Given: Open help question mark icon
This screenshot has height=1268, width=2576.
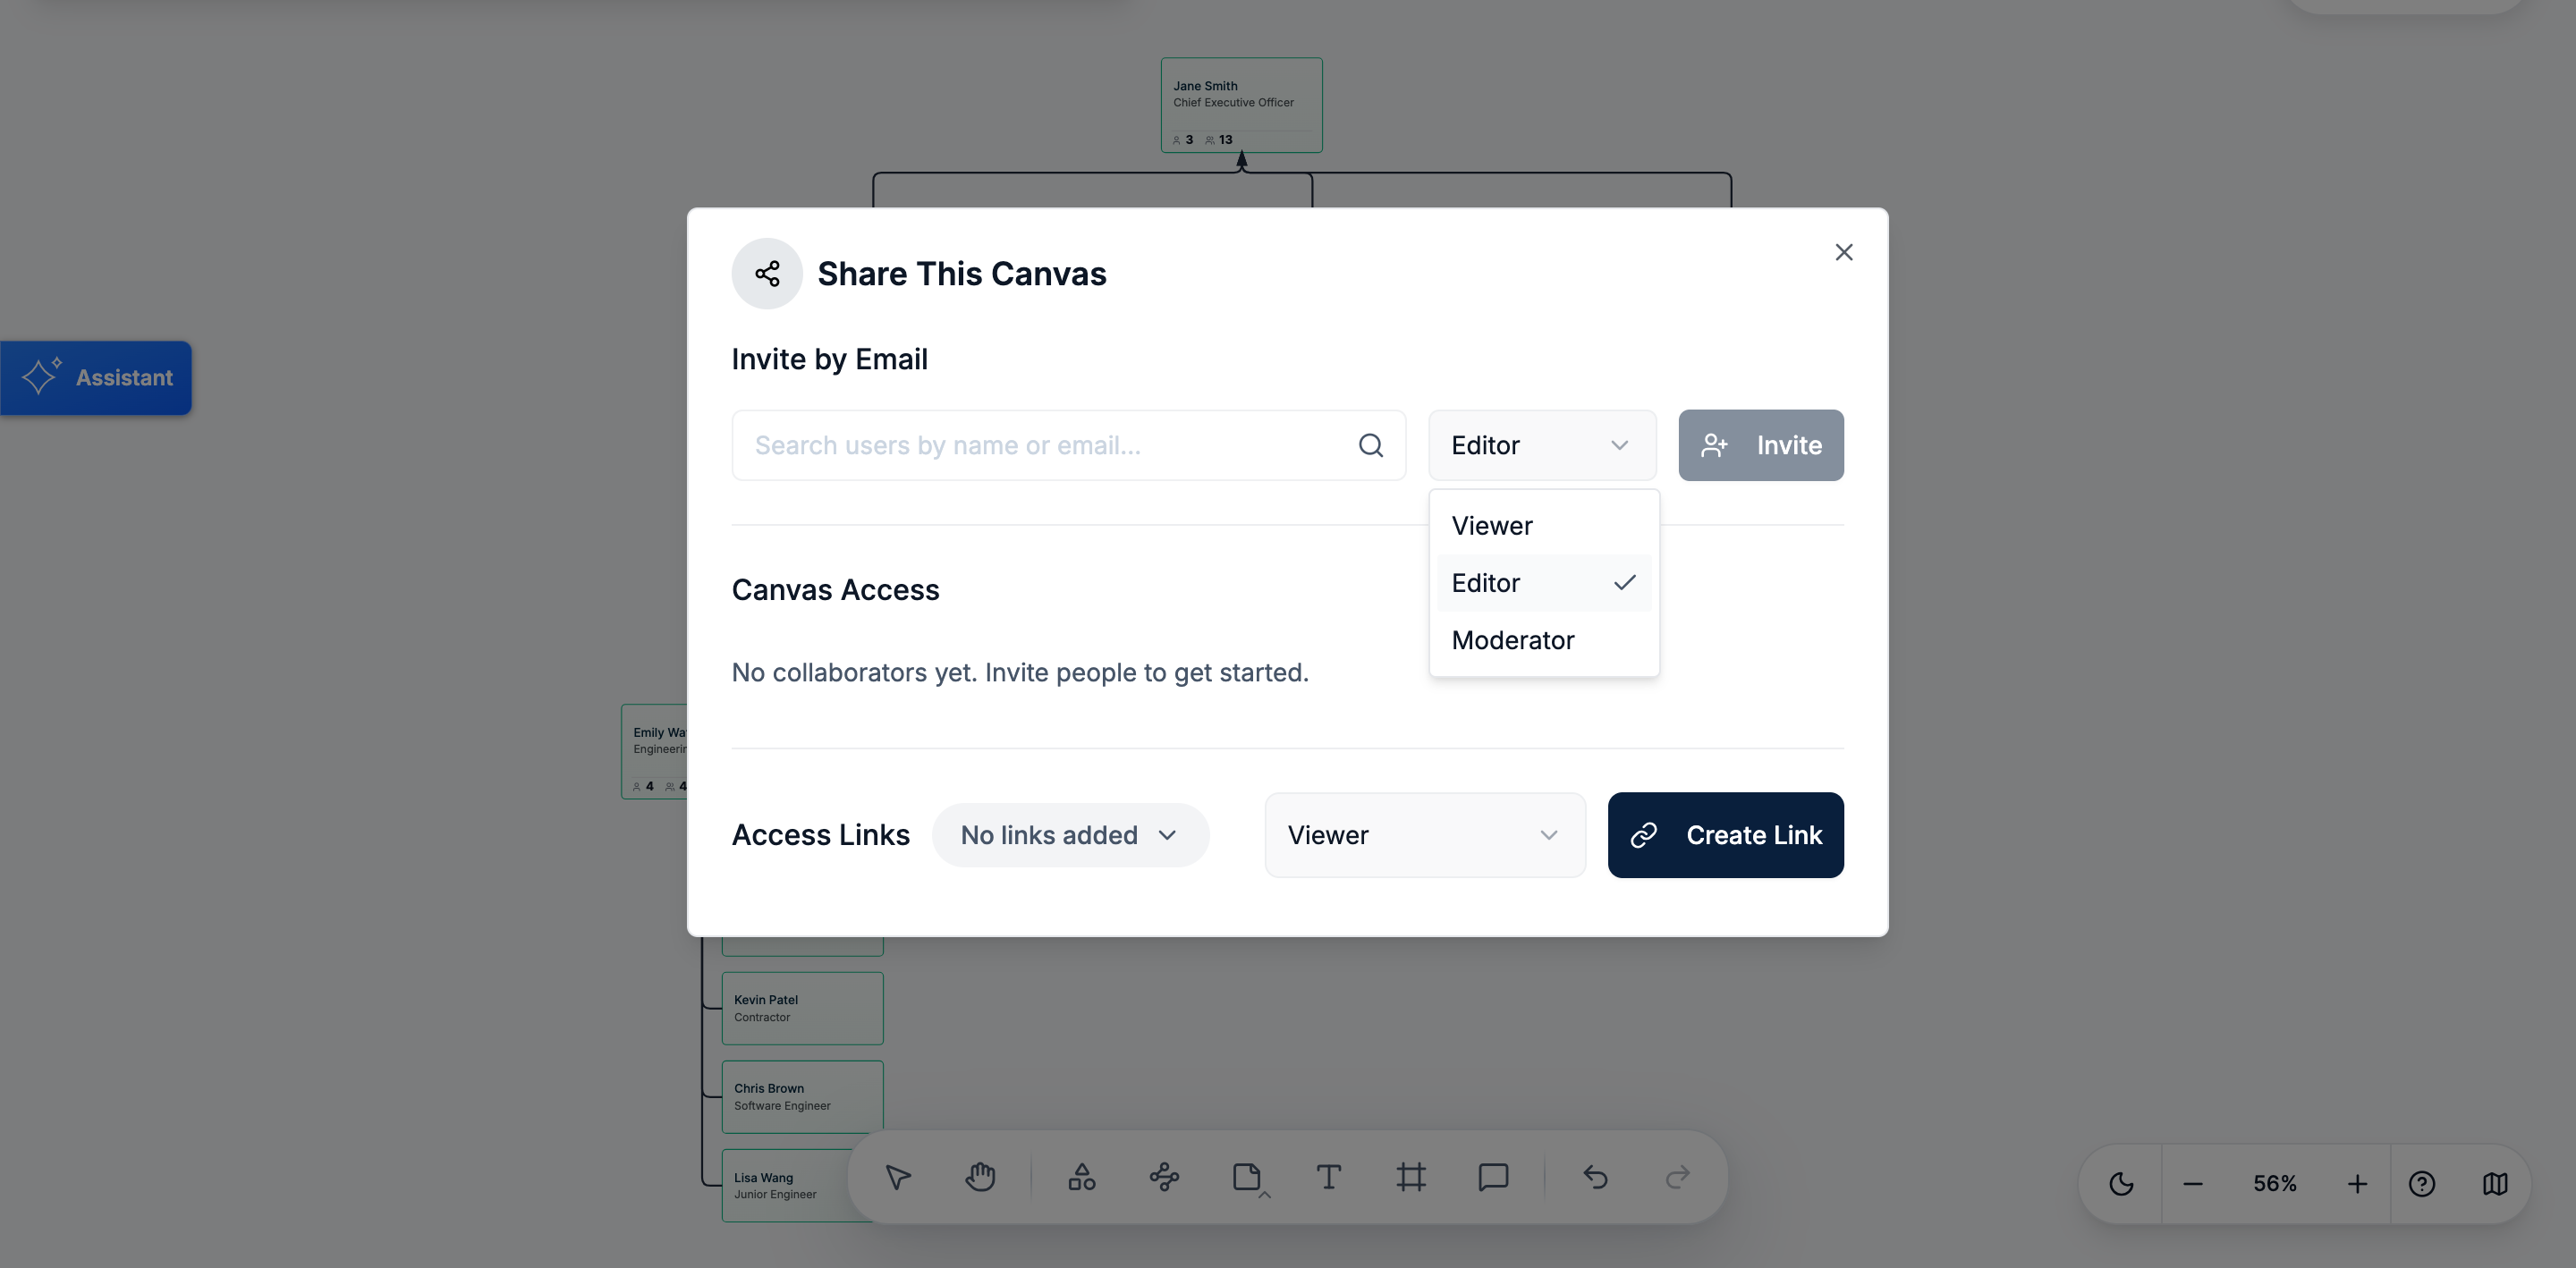Looking at the screenshot, I should (x=2422, y=1184).
